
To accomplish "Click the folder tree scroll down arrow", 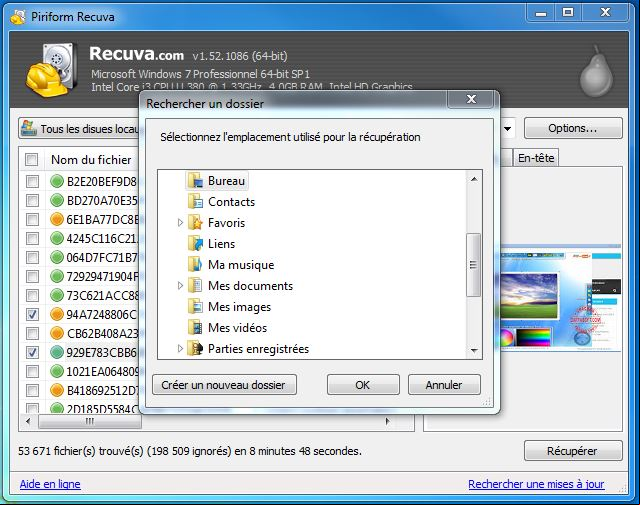I will click(474, 350).
